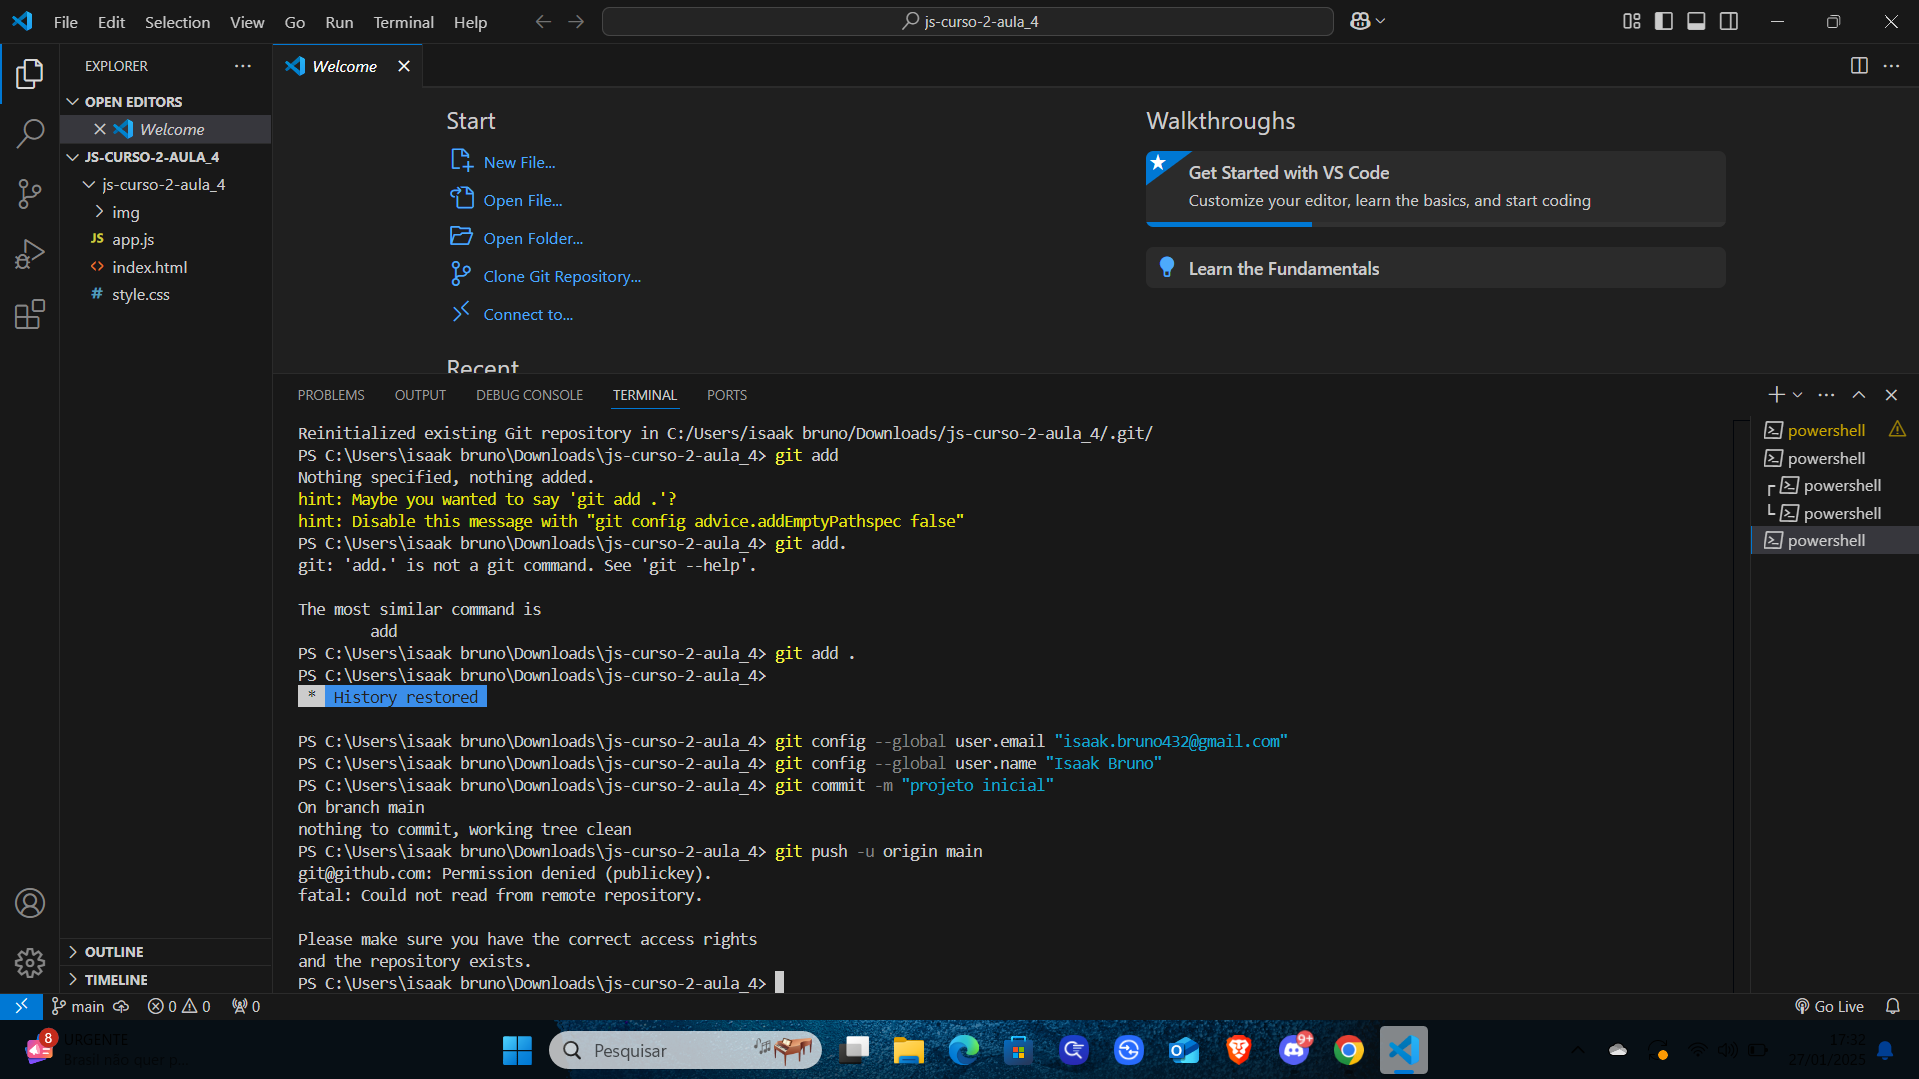Open remote window indicator in status bar
This screenshot has height=1079, width=1919.
point(21,1006)
